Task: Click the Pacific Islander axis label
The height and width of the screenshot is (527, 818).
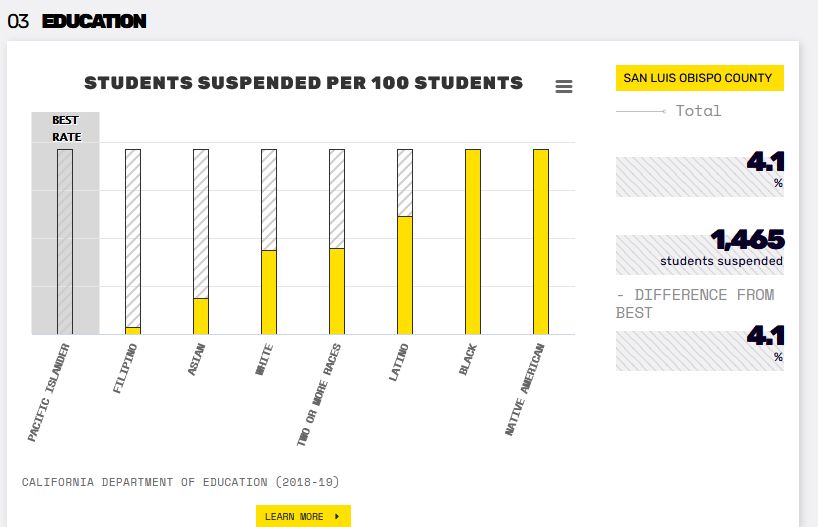Action: (x=49, y=392)
